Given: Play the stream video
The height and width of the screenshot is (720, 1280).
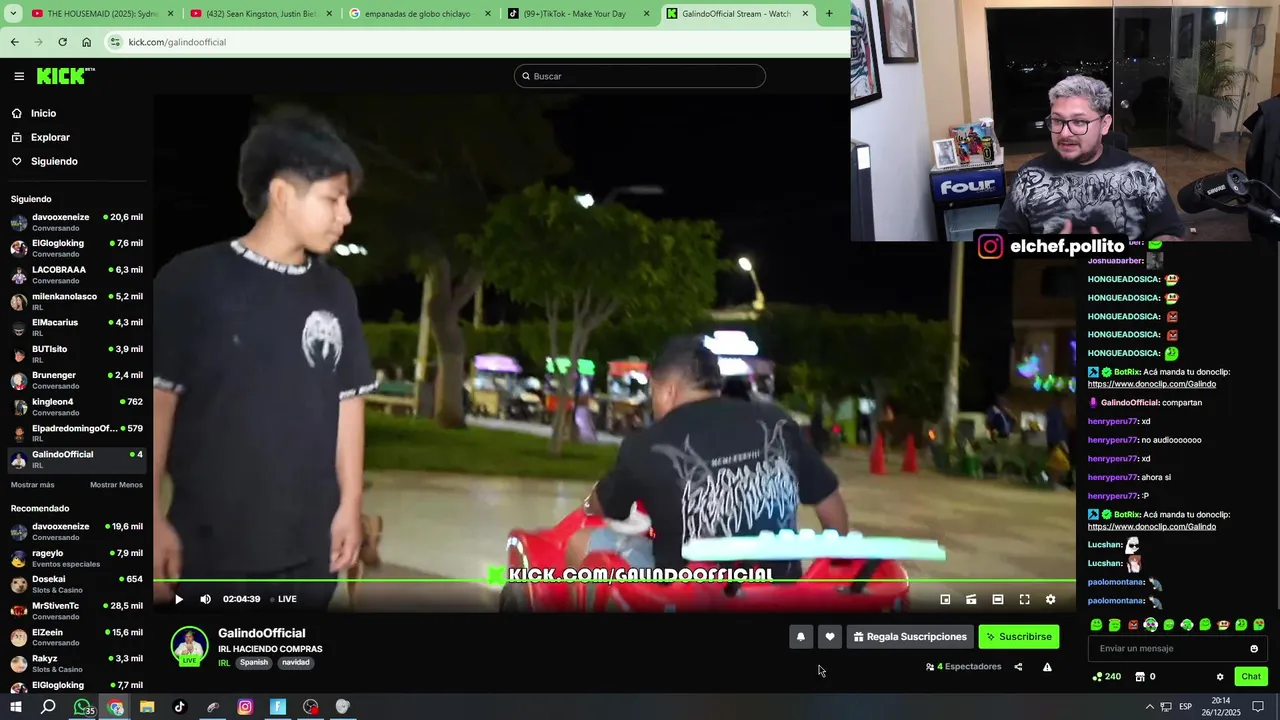Looking at the screenshot, I should (179, 599).
